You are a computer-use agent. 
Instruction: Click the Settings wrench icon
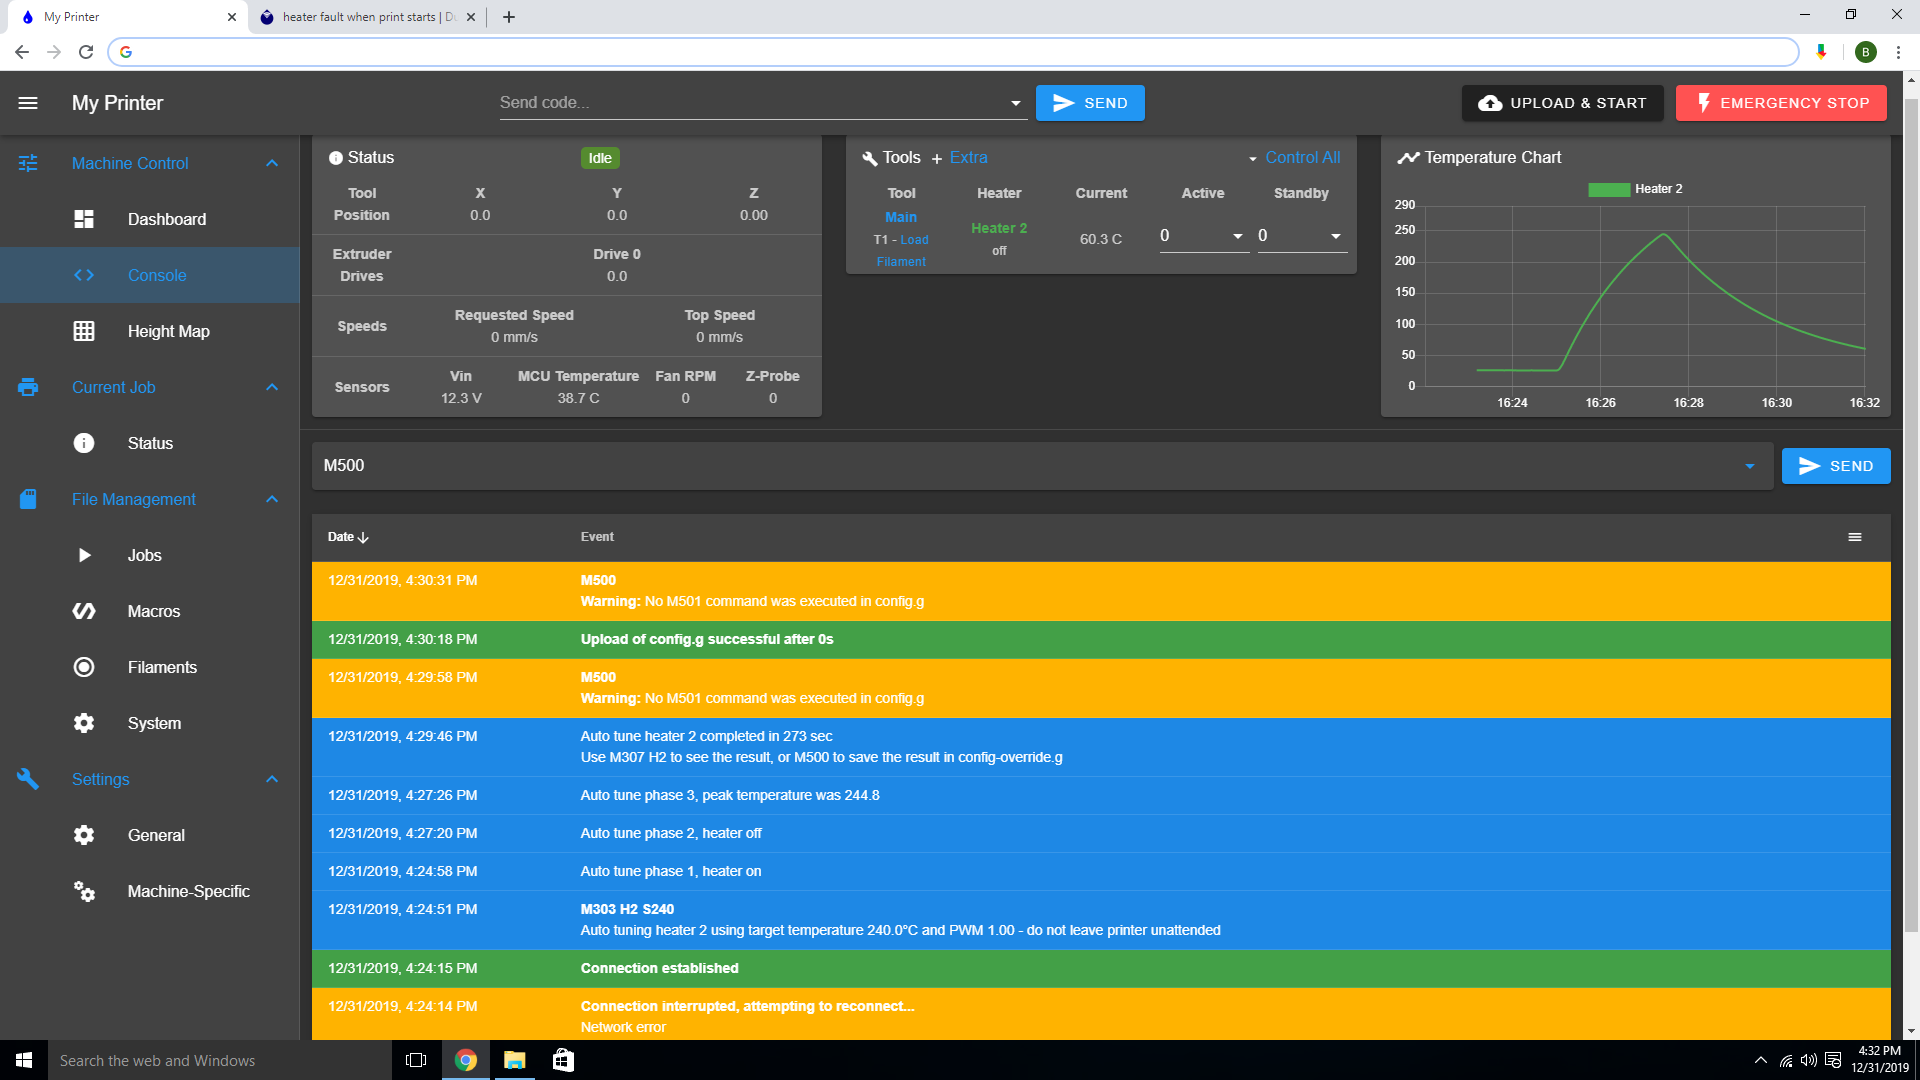(28, 779)
